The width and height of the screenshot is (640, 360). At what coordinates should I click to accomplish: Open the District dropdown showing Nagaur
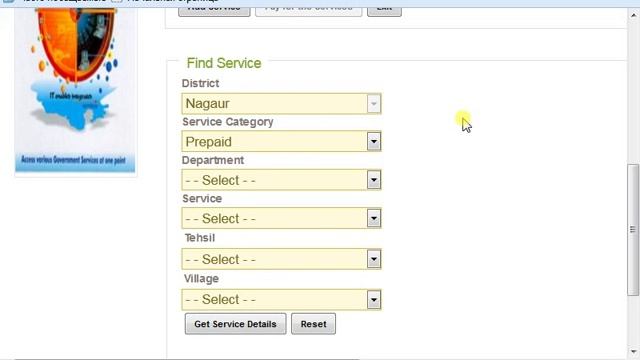click(x=281, y=104)
